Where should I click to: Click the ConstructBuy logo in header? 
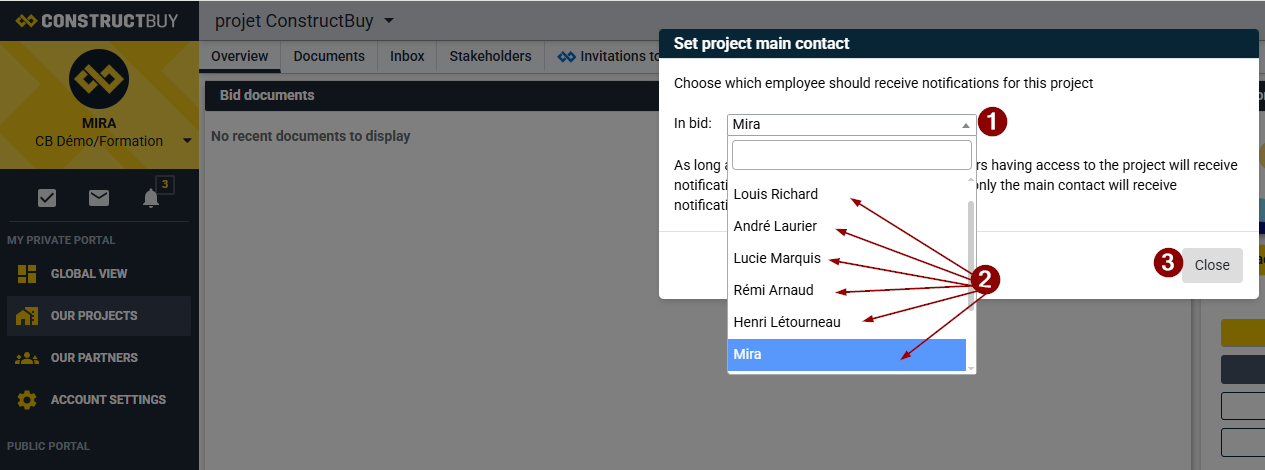[97, 20]
